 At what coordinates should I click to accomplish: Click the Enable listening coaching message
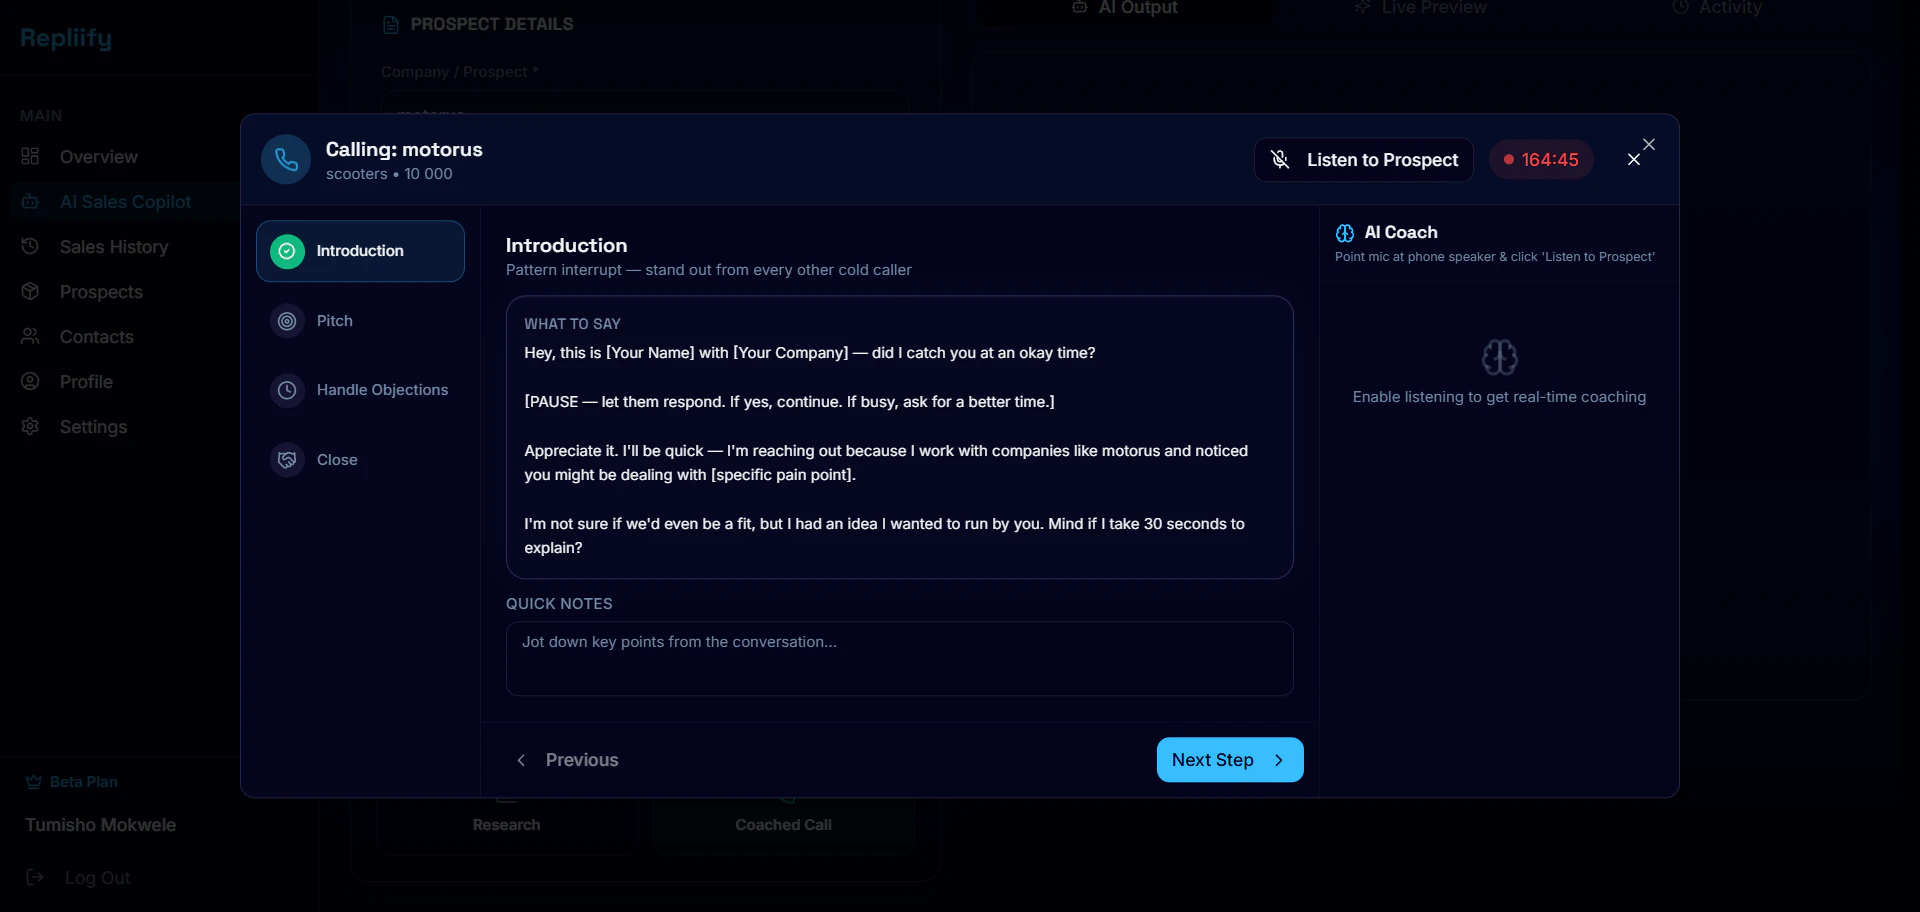pyautogui.click(x=1499, y=397)
